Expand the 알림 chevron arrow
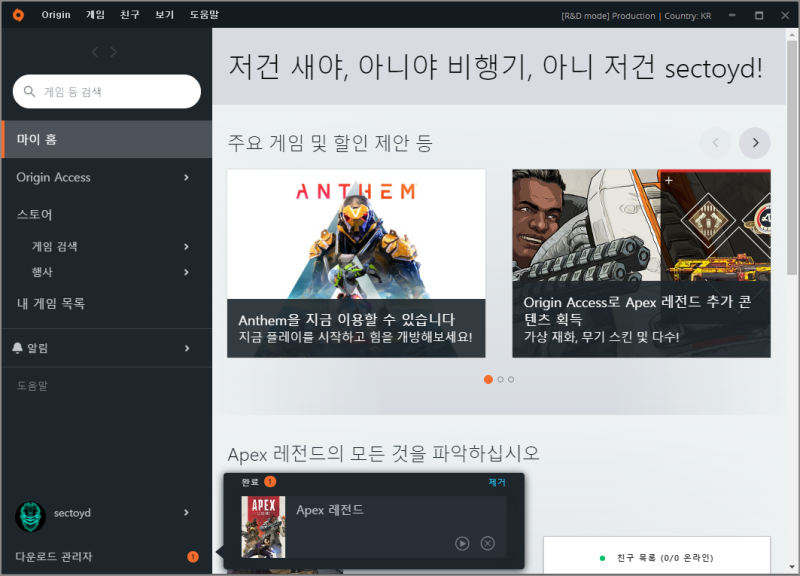 187,348
